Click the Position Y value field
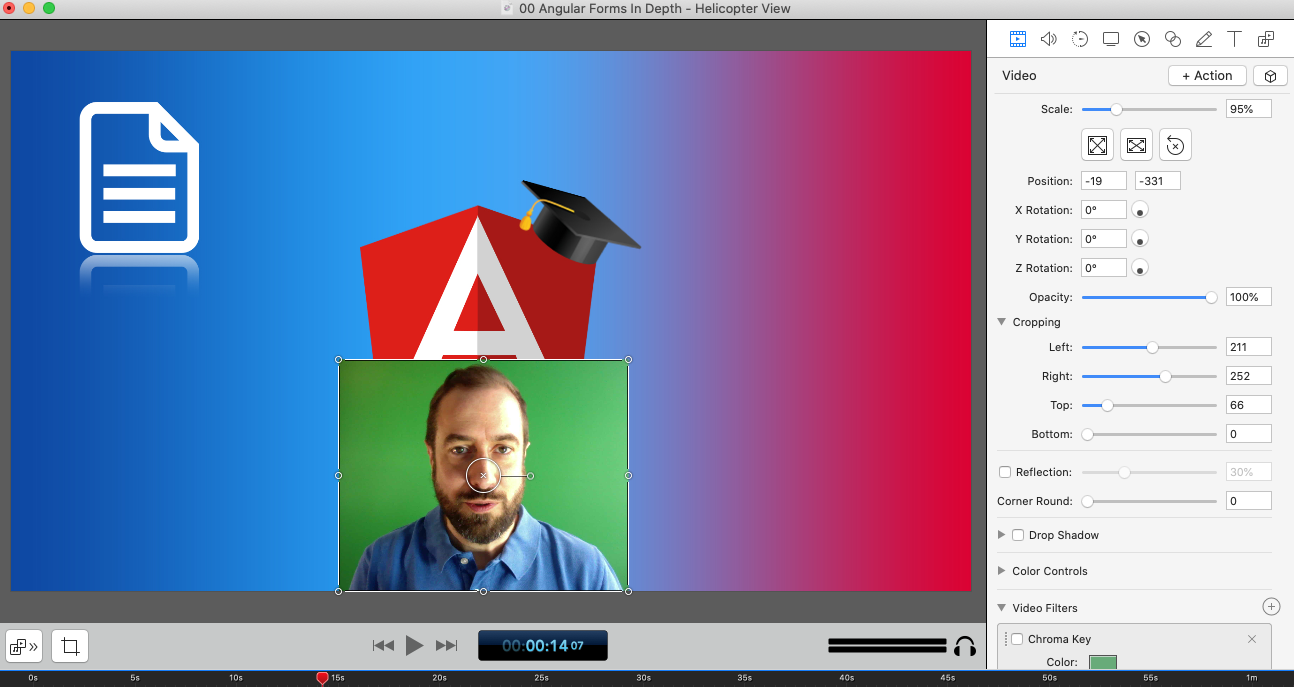This screenshot has height=687, width=1294. point(1158,181)
